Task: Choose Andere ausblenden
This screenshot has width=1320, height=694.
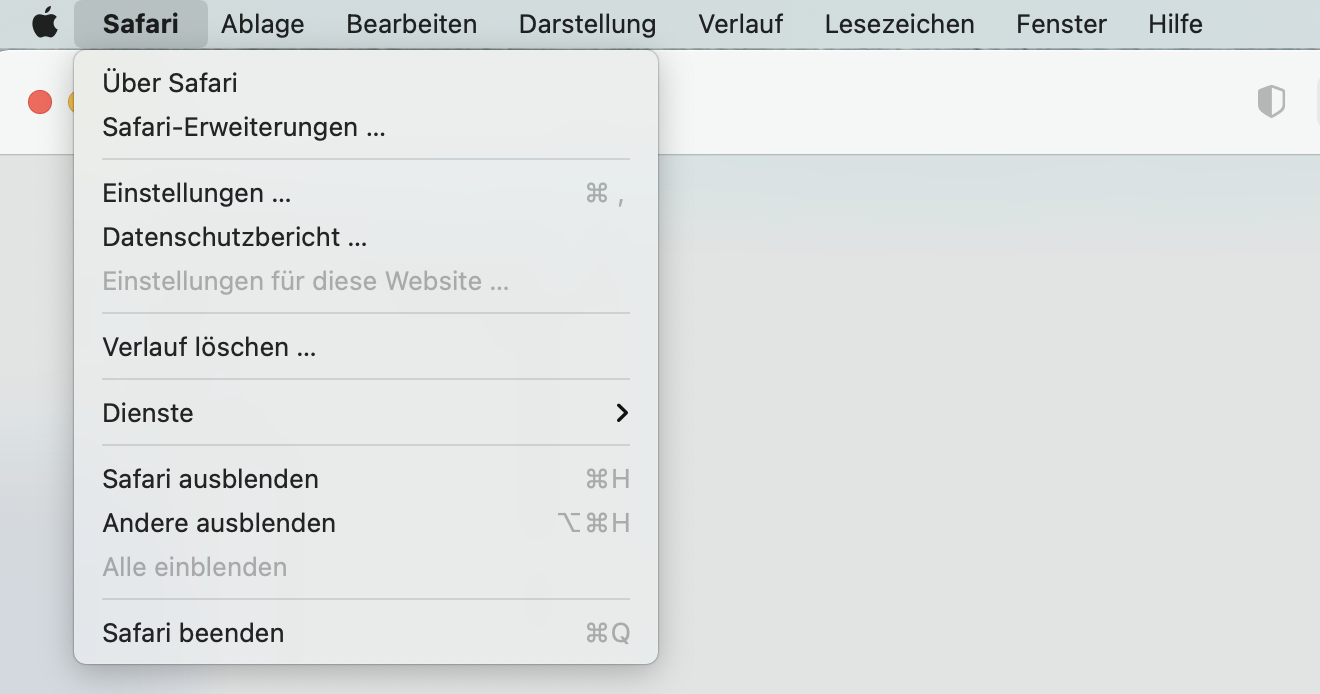Action: pos(219,523)
